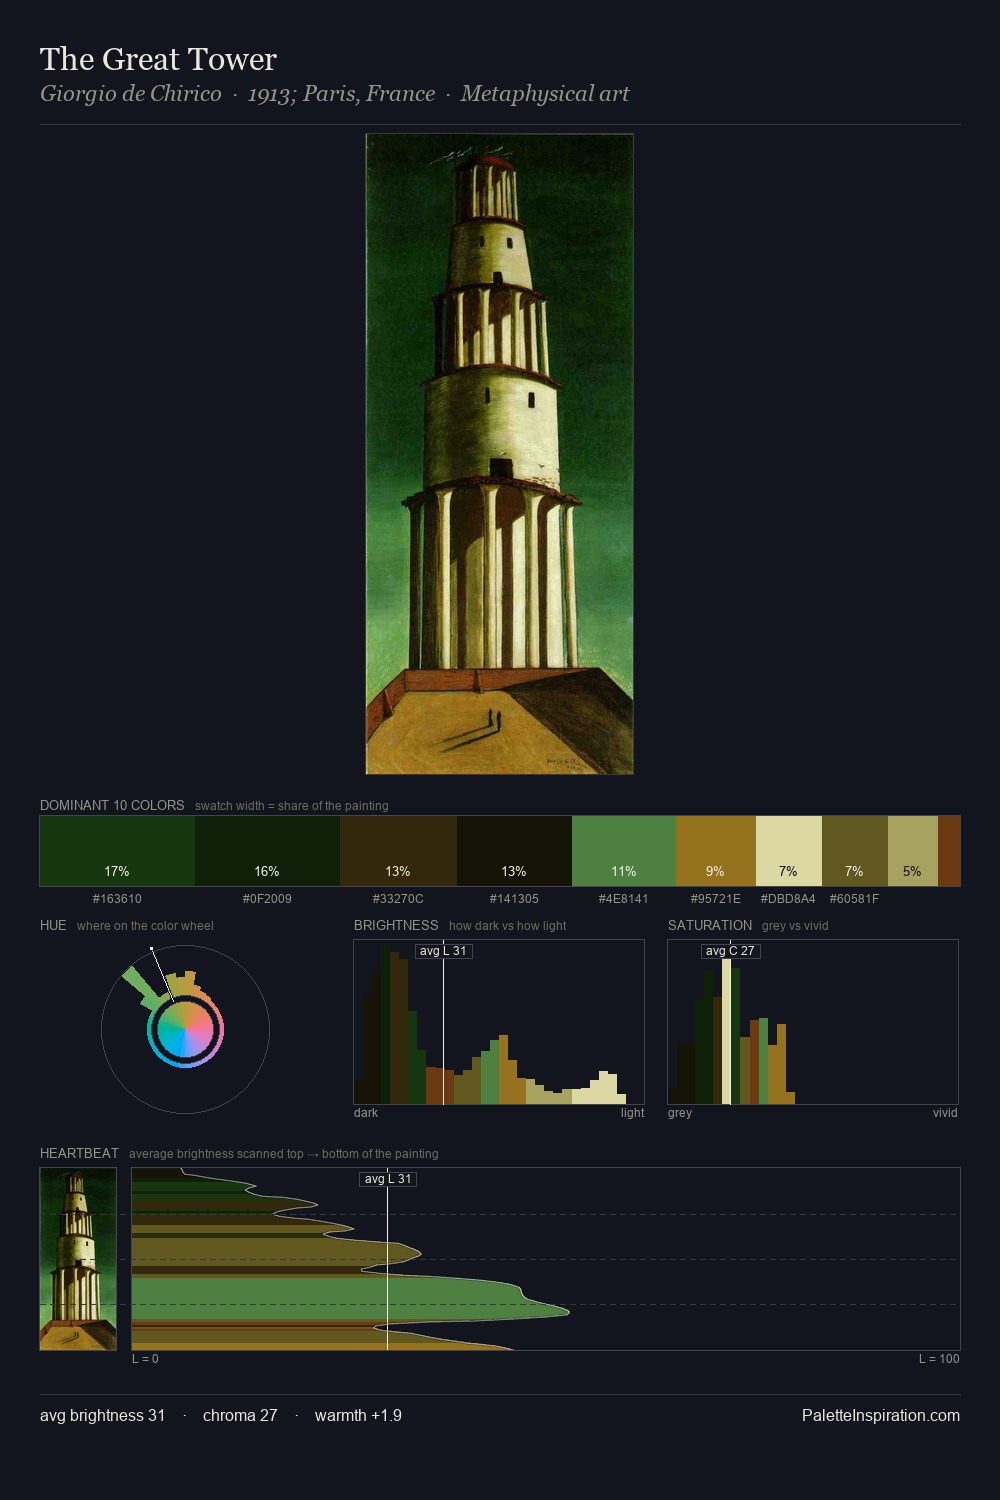Click hex code label #95721E

pos(716,899)
